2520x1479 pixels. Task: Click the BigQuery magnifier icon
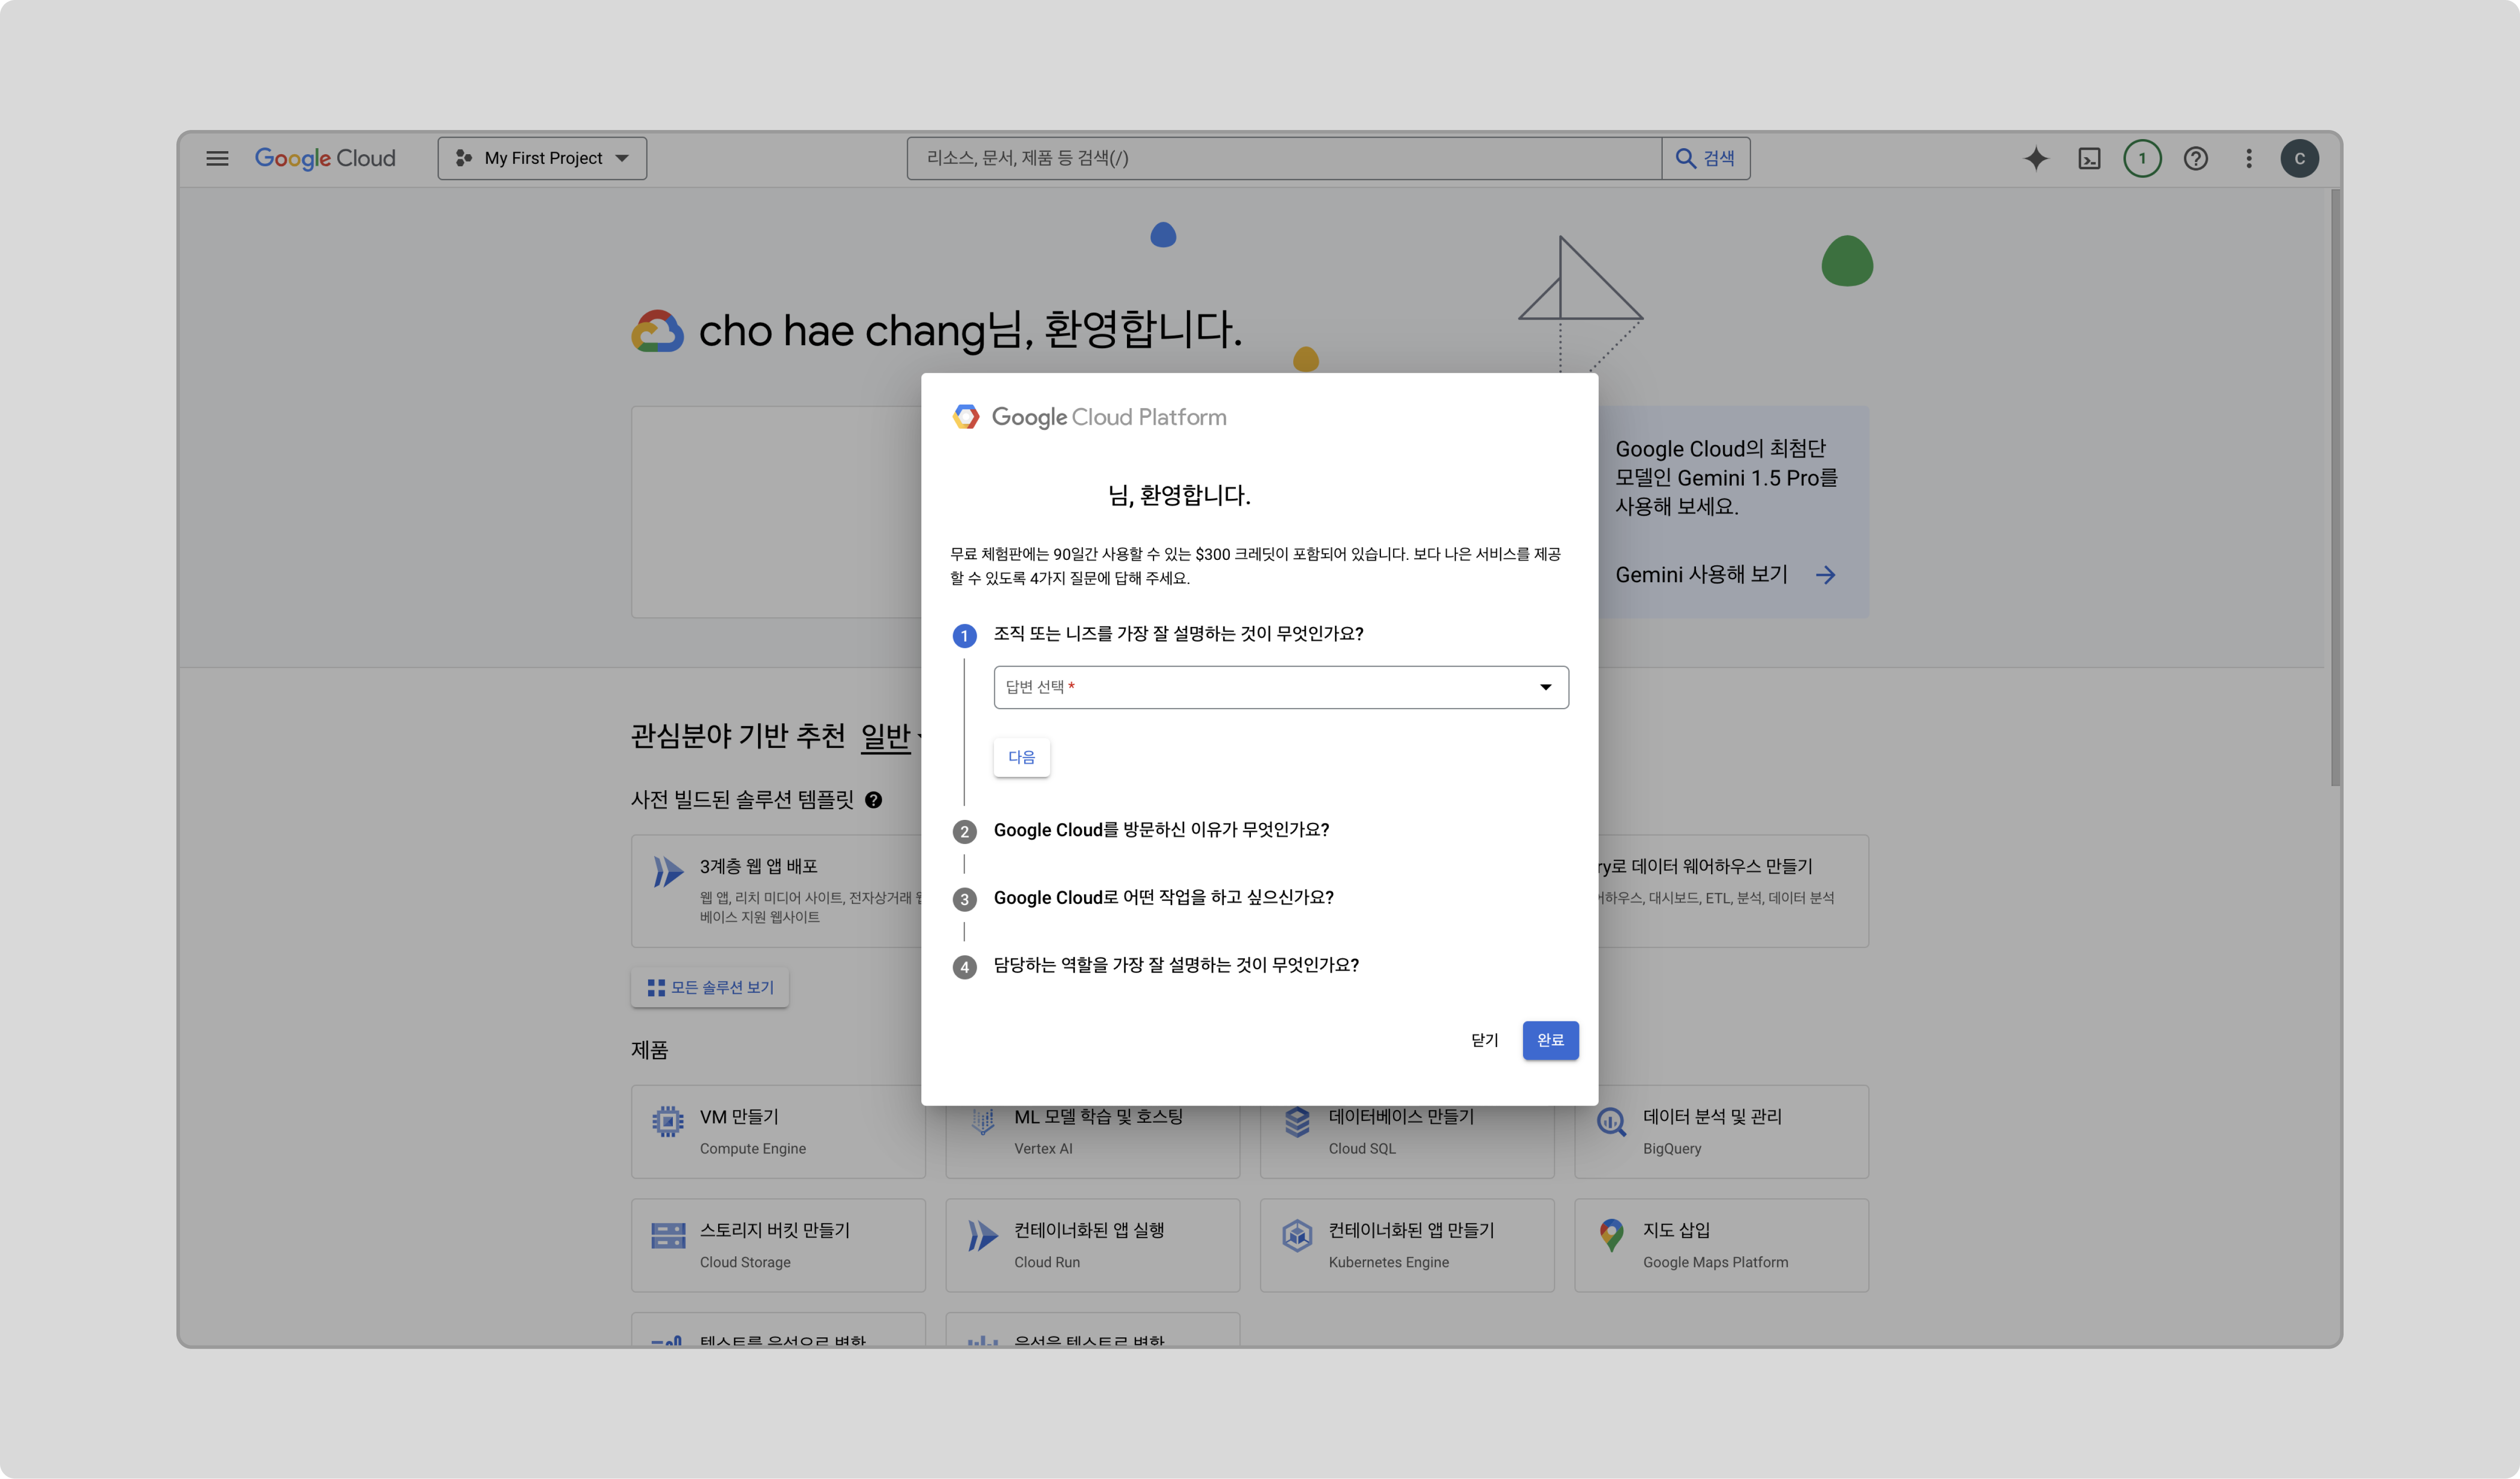(x=1612, y=1122)
